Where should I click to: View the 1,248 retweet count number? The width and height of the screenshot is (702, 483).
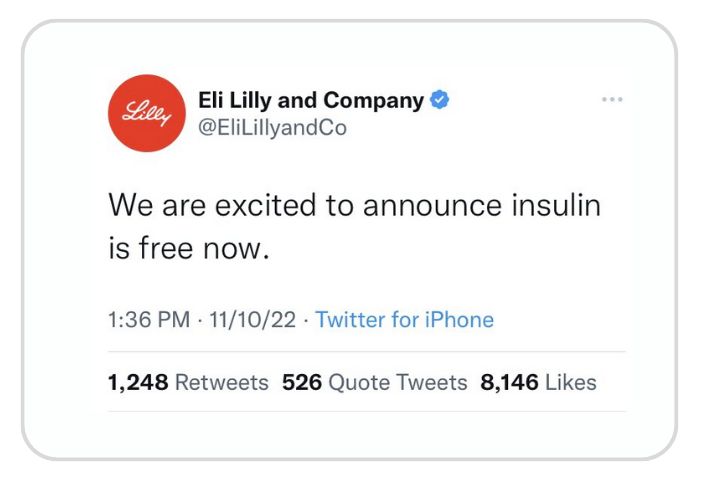coord(138,383)
